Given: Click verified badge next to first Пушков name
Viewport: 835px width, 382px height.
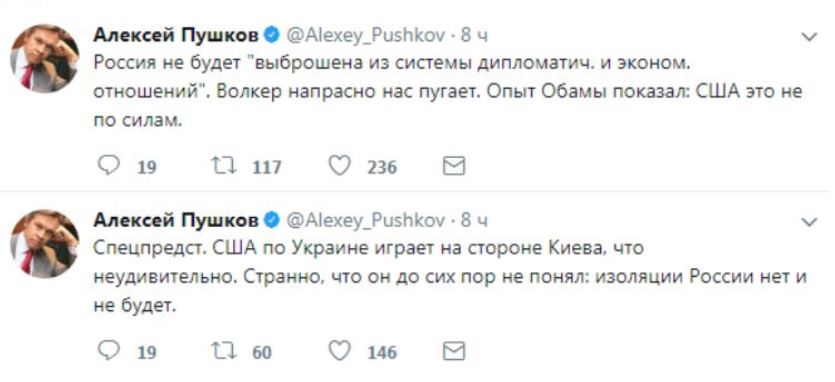Looking at the screenshot, I should [272, 36].
